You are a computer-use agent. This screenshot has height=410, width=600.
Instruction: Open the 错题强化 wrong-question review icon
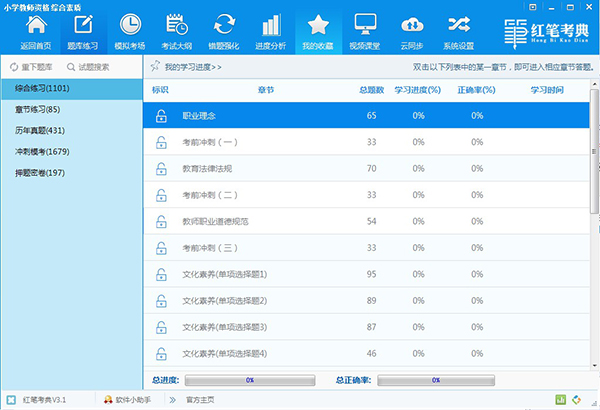pos(224,27)
